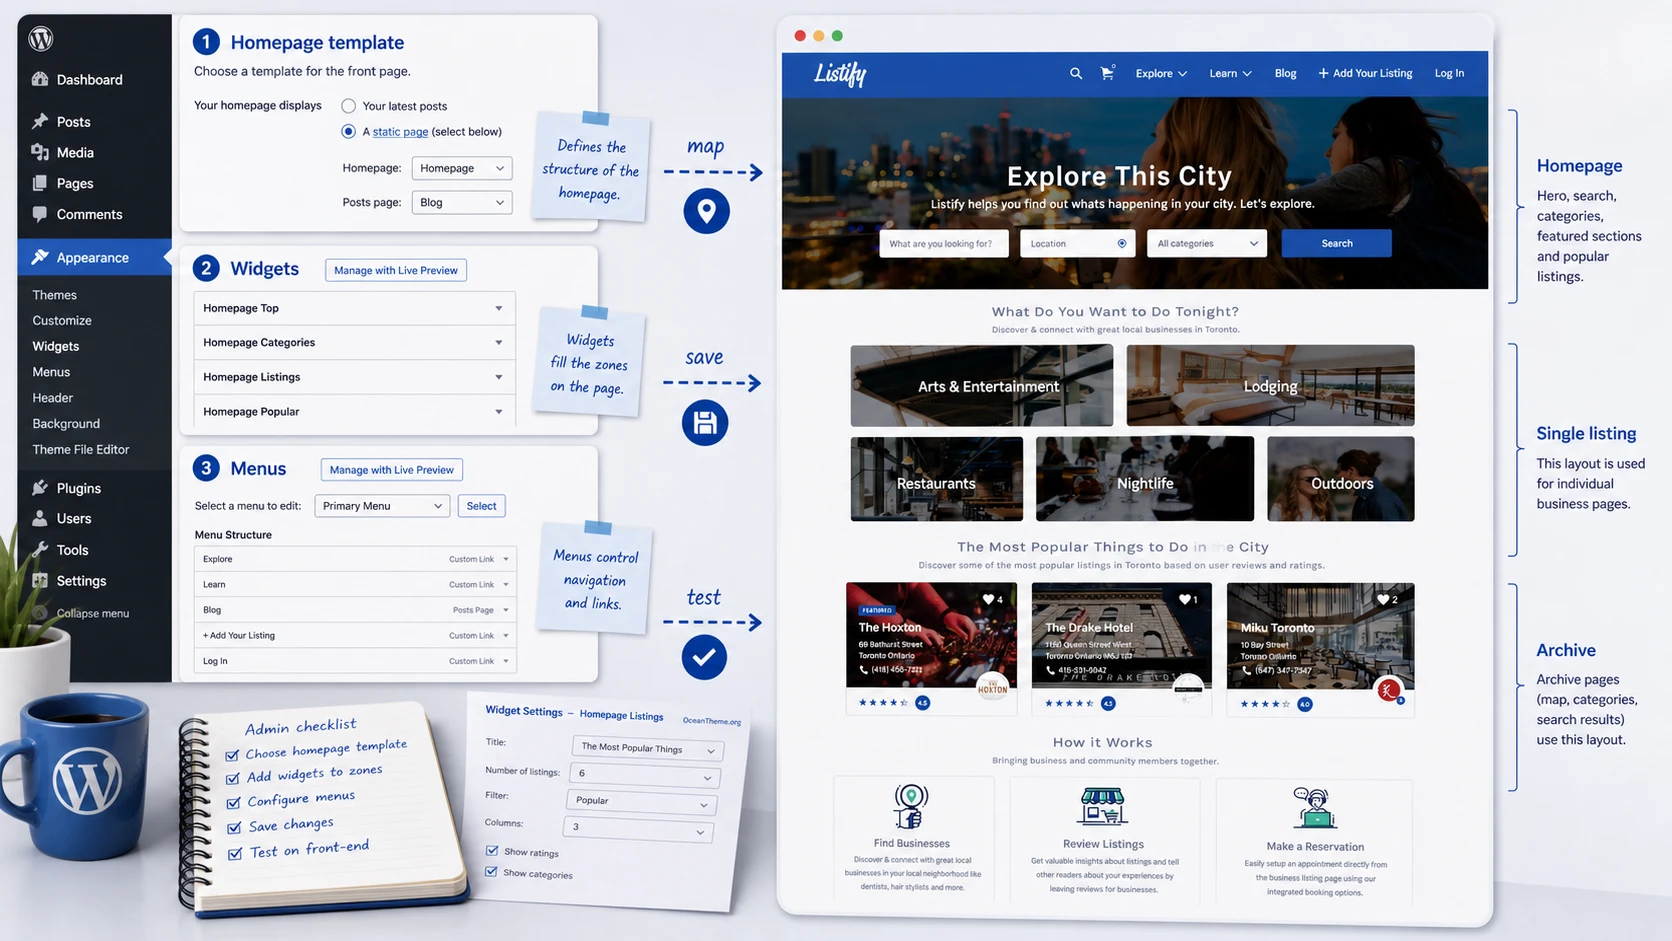
Task: Open Themes under Appearance
Action: point(54,295)
